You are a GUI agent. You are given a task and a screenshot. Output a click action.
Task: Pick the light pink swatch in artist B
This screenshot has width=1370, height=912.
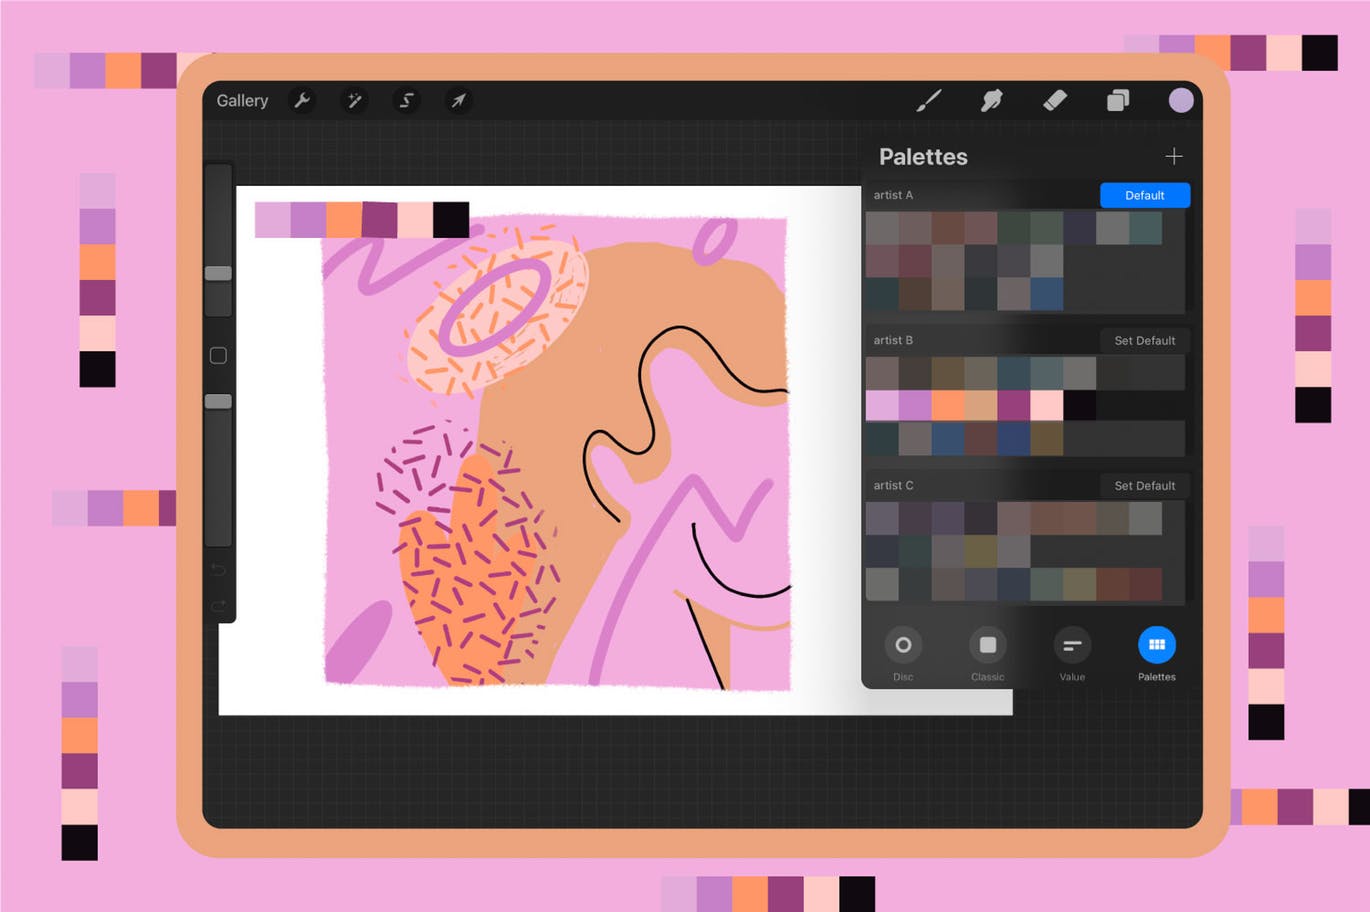(882, 405)
